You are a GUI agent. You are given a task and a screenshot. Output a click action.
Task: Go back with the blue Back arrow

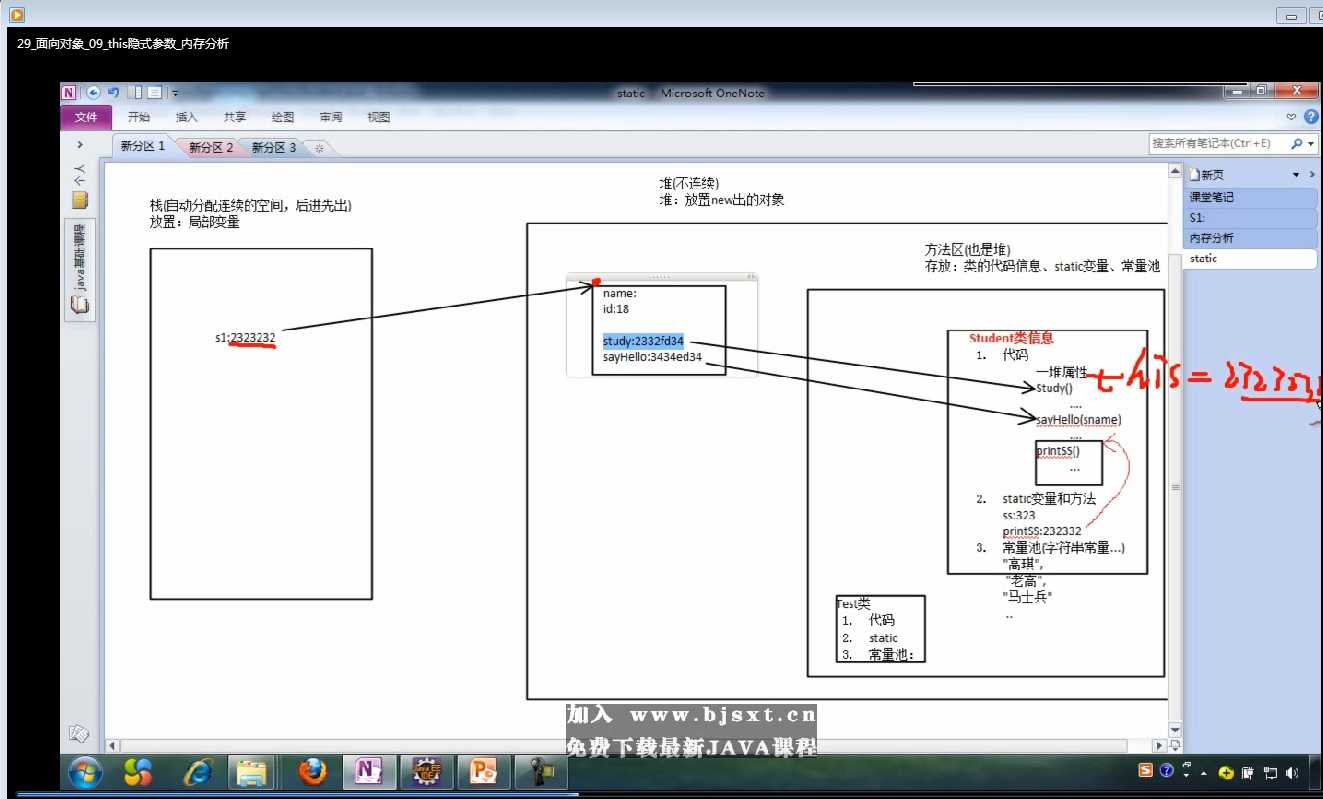(93, 93)
